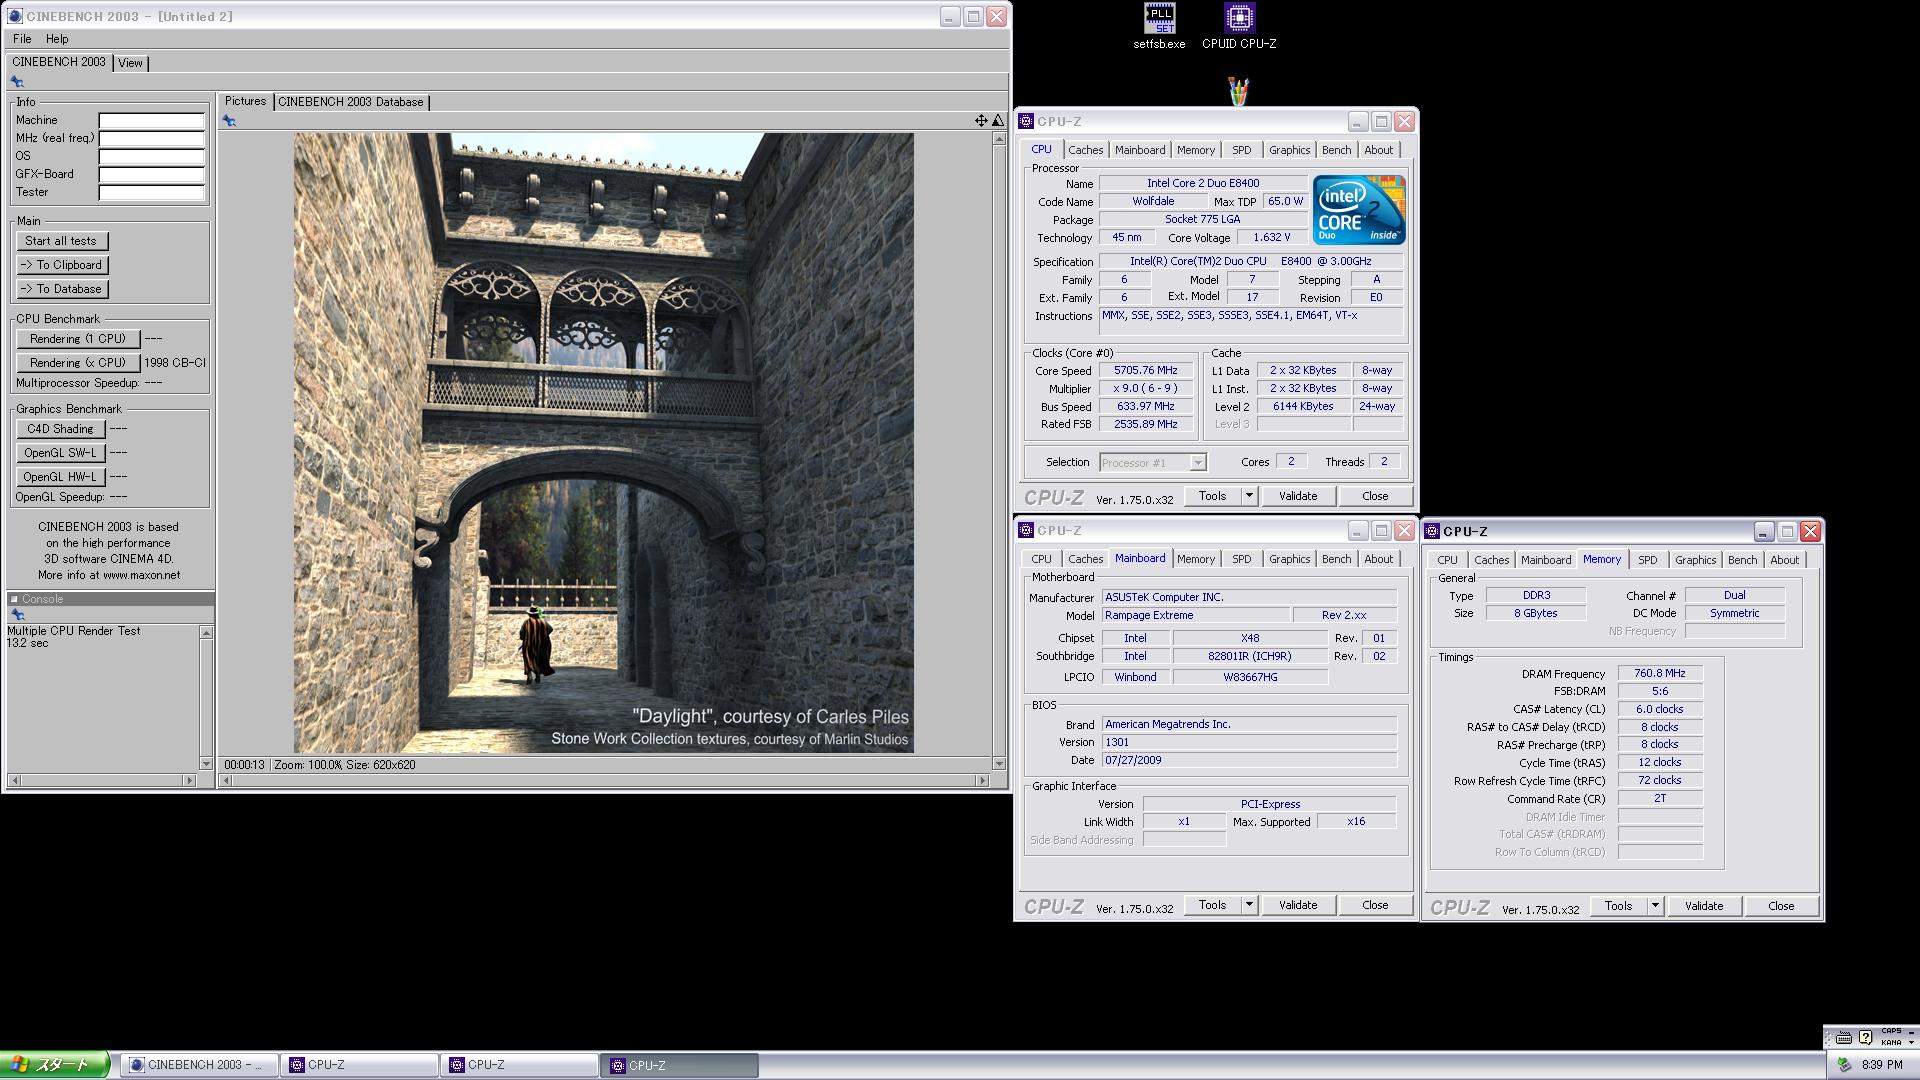Image resolution: width=1920 pixels, height=1080 pixels.
Task: Open CPU tab in Memory CPU-Z window
Action: (1447, 560)
